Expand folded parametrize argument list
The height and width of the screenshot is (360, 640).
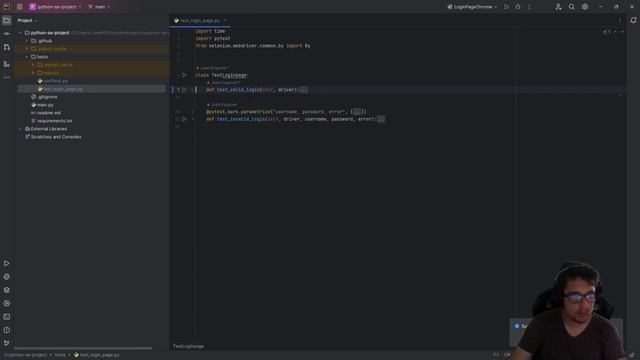tap(357, 112)
